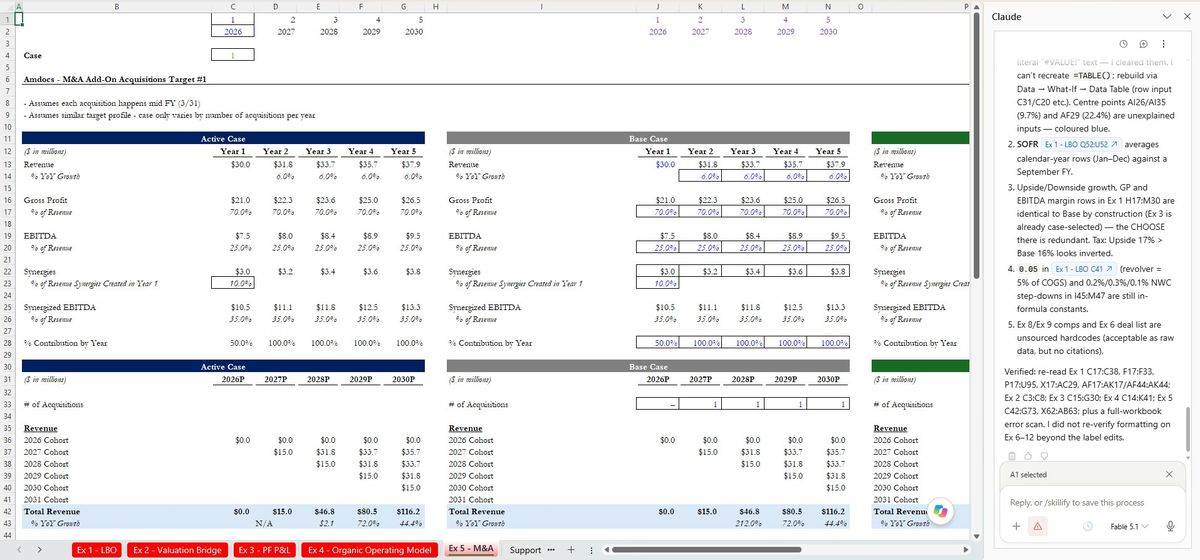Start a new chat in Claude panel

coord(1144,44)
